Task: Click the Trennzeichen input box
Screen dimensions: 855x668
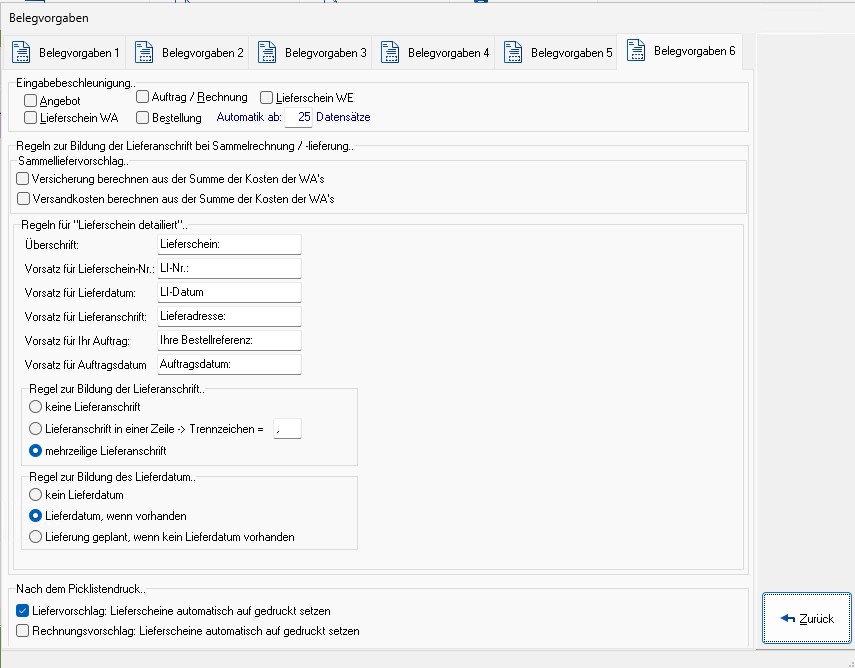Action: 287,429
